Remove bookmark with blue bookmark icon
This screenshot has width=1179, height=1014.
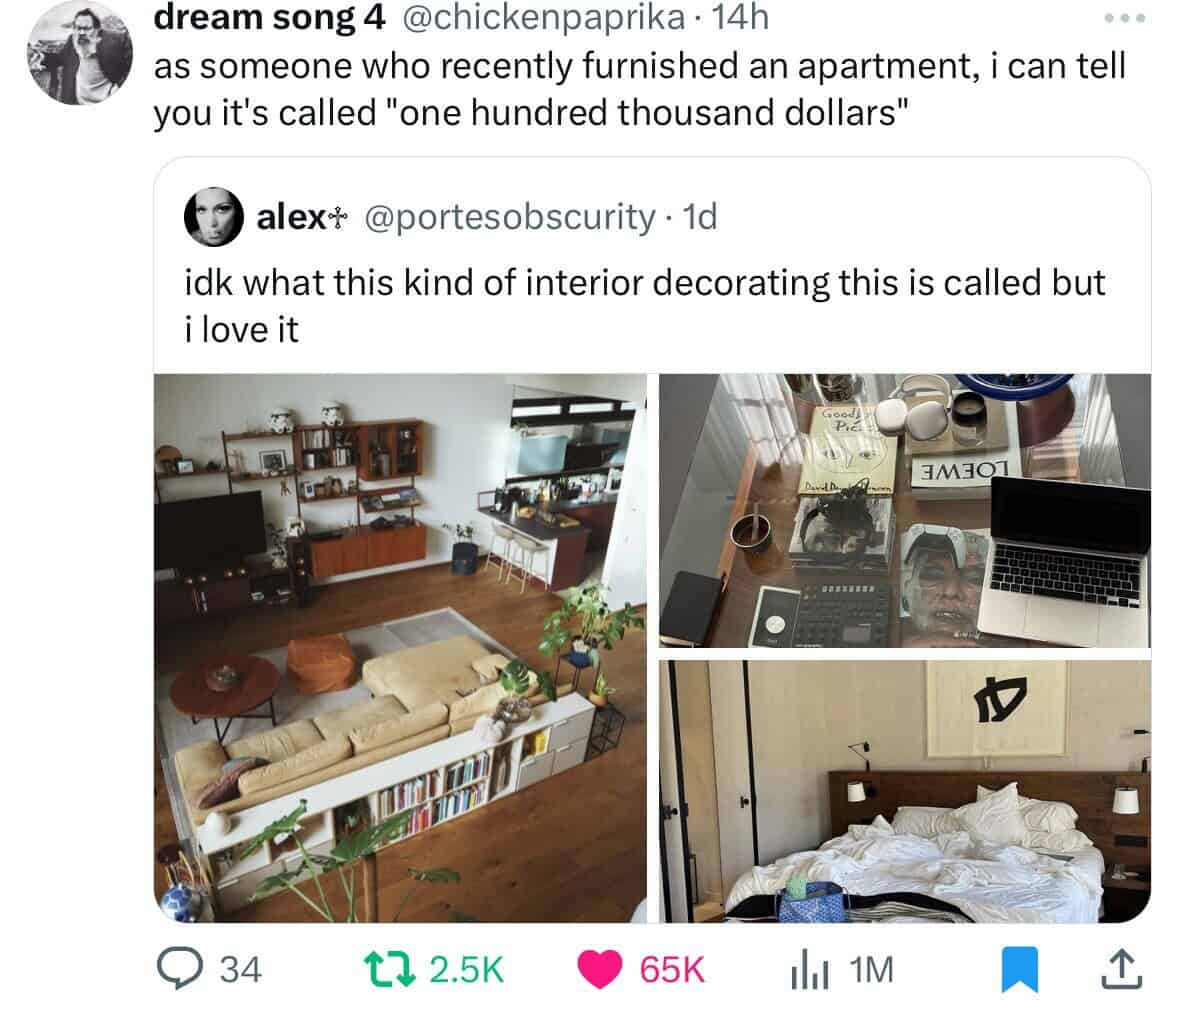coord(1020,970)
